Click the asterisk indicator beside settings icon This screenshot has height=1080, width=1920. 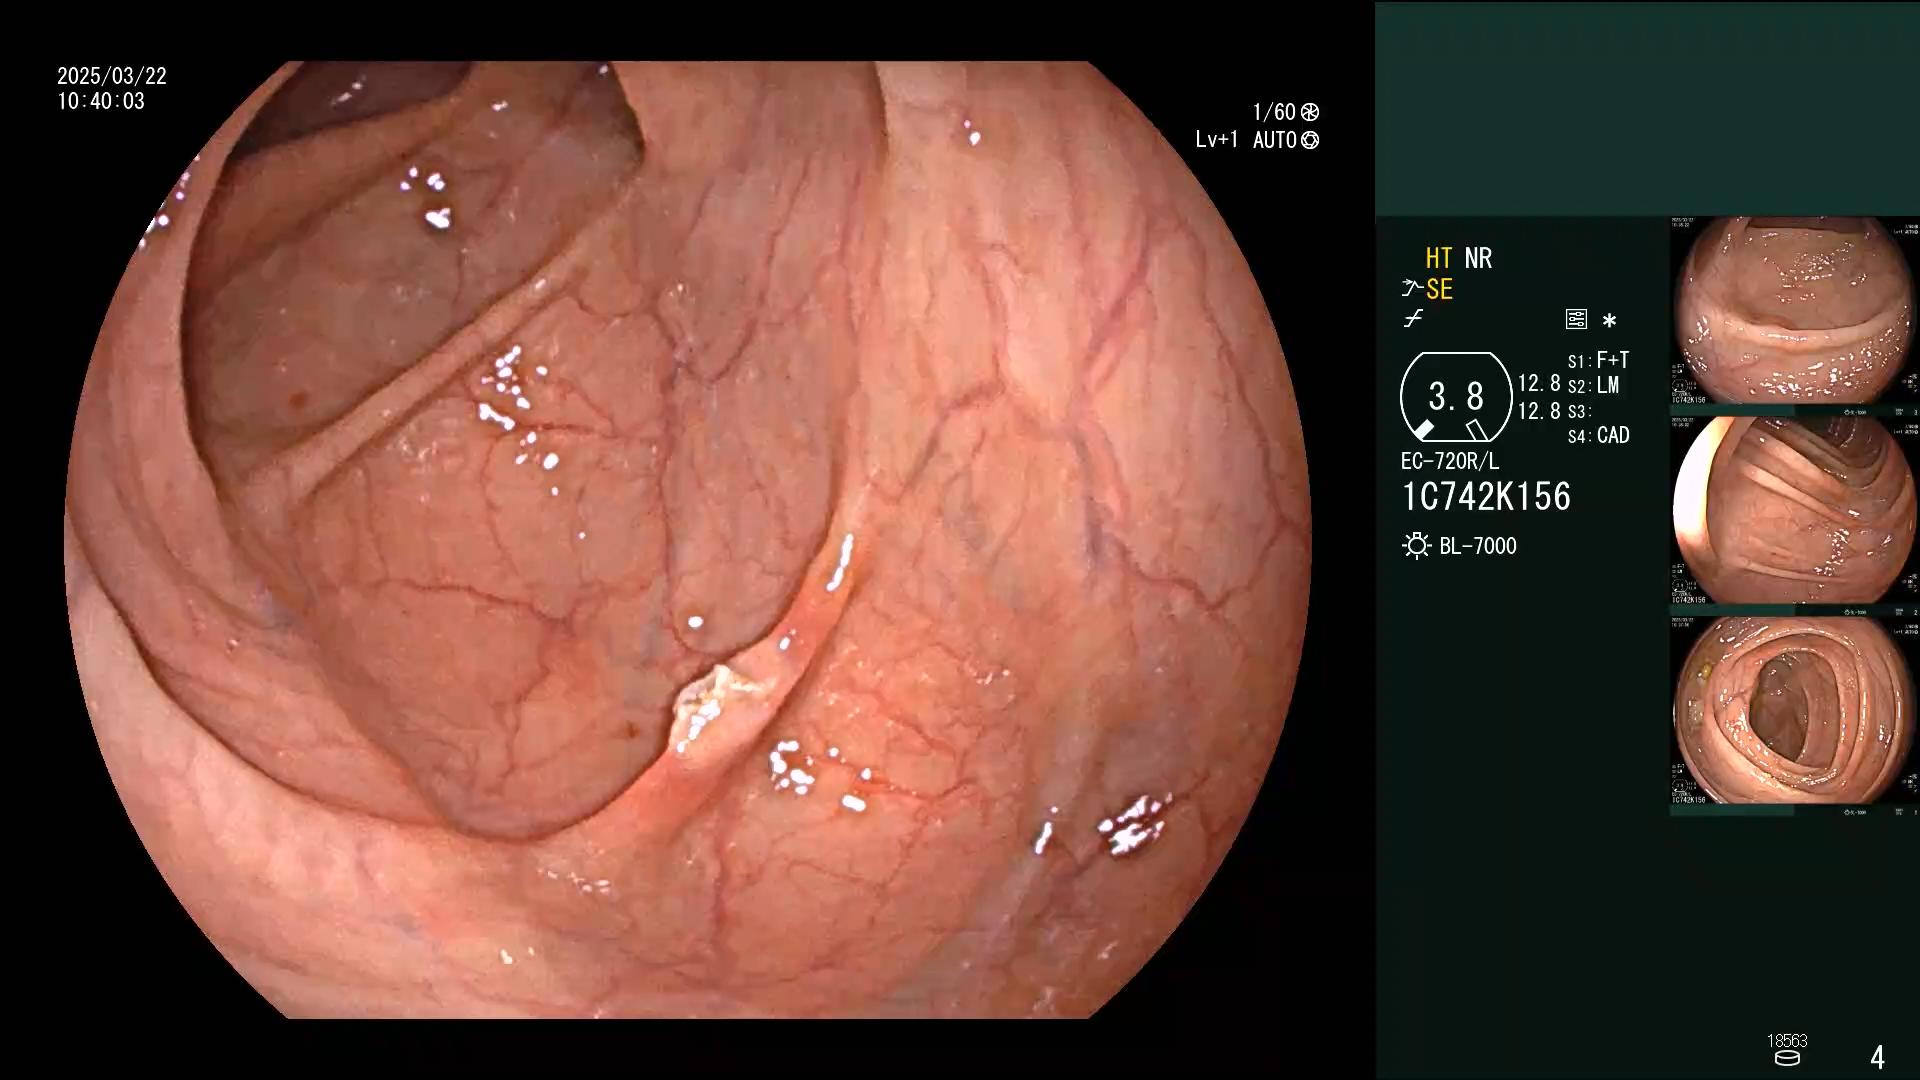1609,321
